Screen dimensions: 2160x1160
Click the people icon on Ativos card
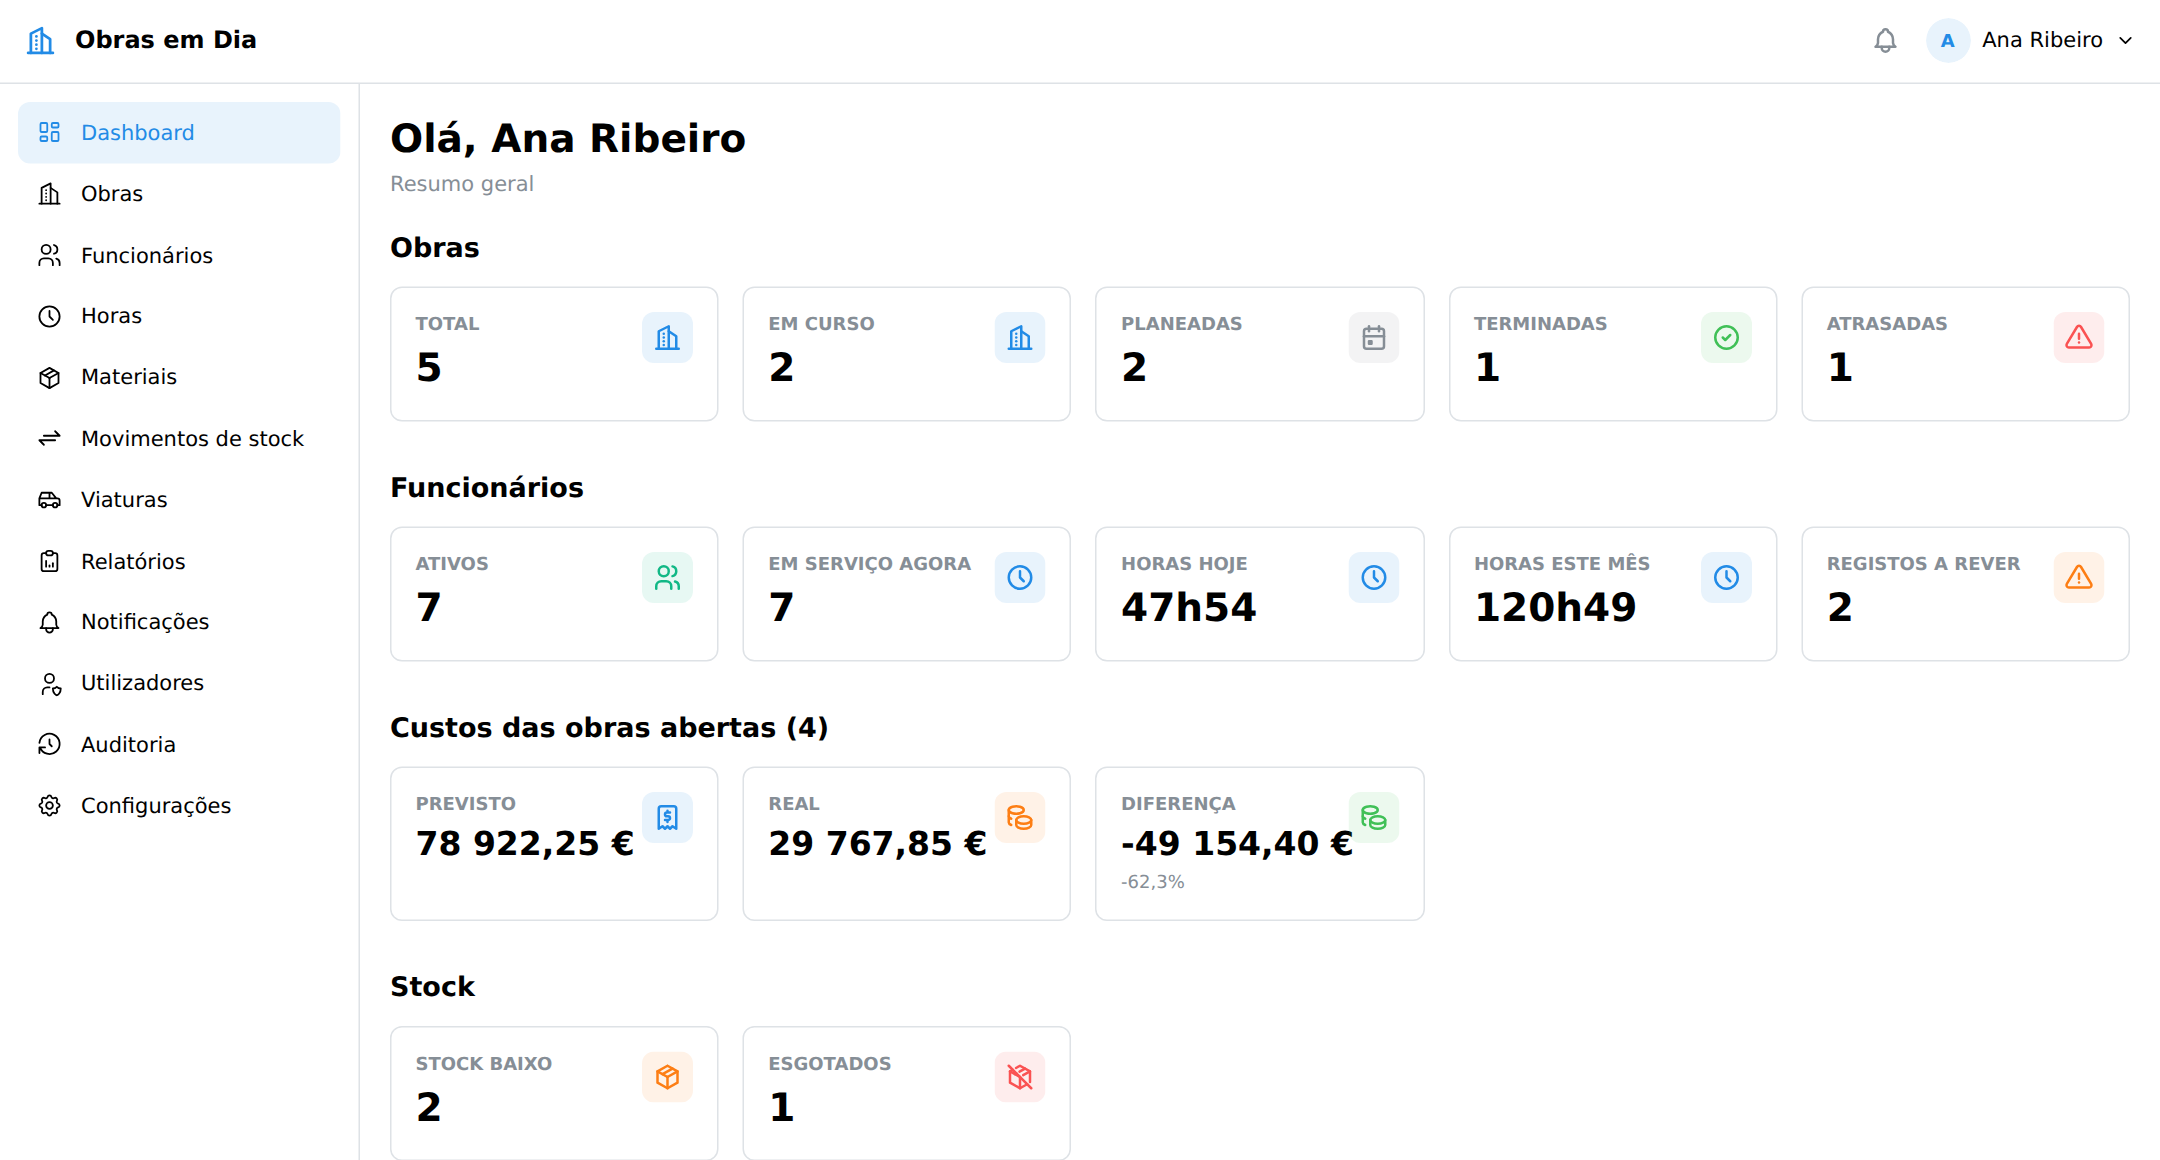667,578
